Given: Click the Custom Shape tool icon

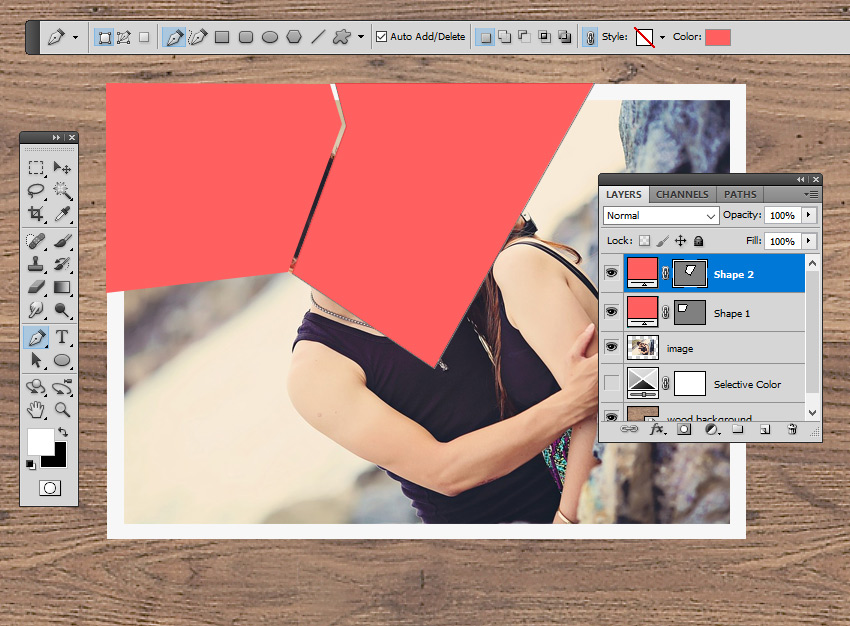Looking at the screenshot, I should 341,37.
